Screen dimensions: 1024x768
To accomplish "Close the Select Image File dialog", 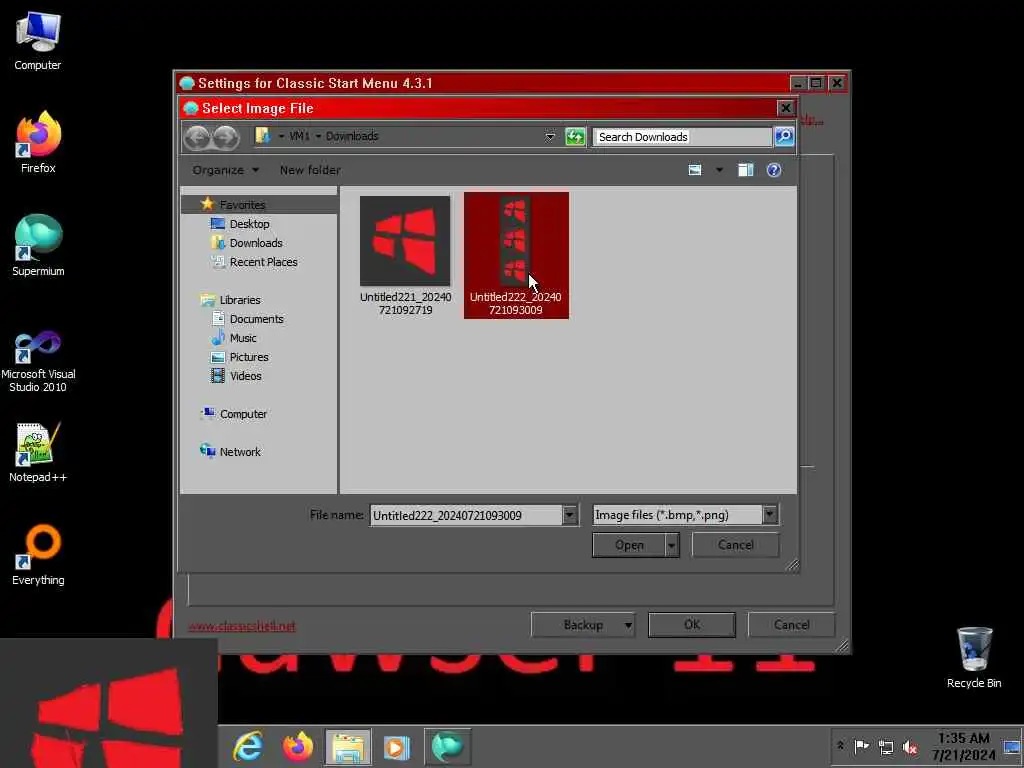I will [785, 108].
